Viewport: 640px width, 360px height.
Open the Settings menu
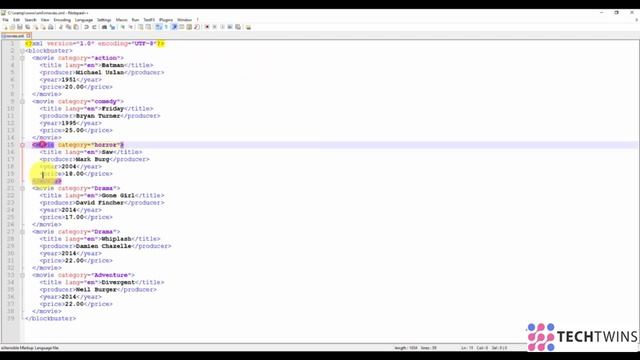click(104, 20)
